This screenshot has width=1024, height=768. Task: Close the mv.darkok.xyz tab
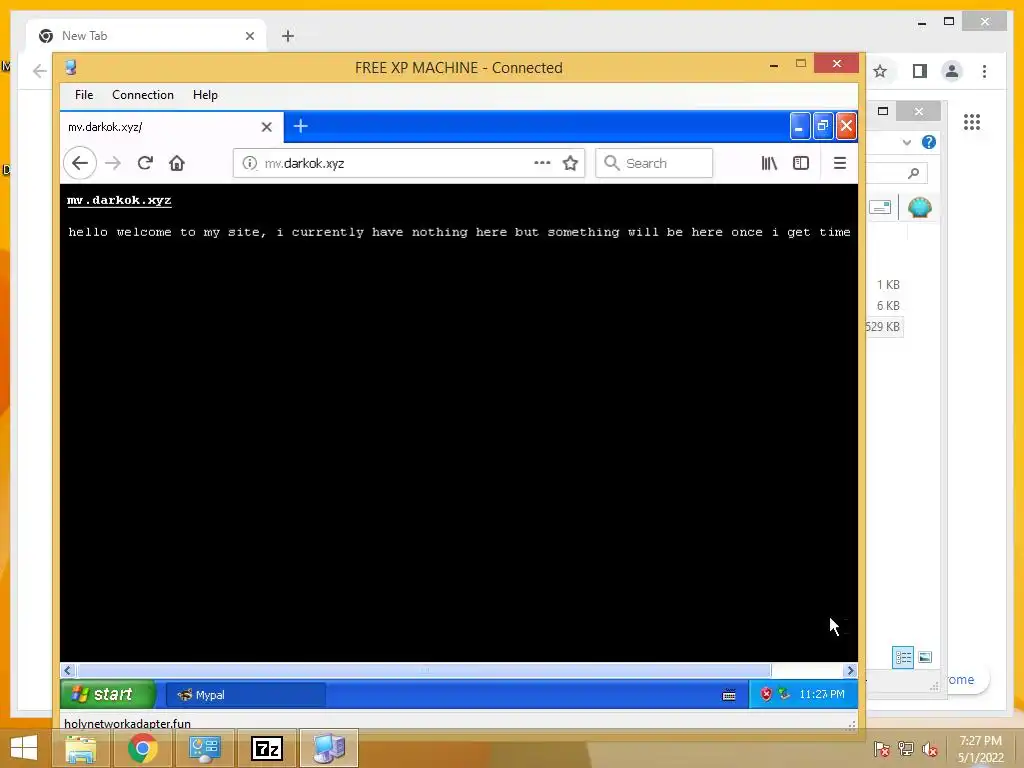(x=266, y=127)
